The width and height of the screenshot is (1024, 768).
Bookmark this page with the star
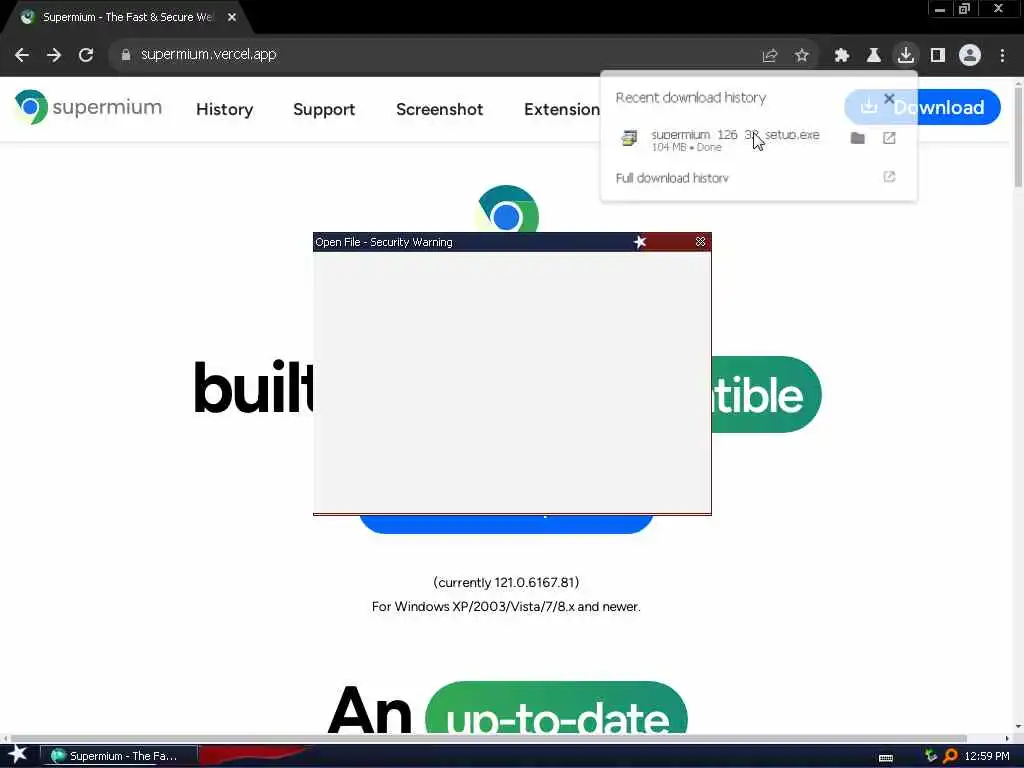coord(802,55)
